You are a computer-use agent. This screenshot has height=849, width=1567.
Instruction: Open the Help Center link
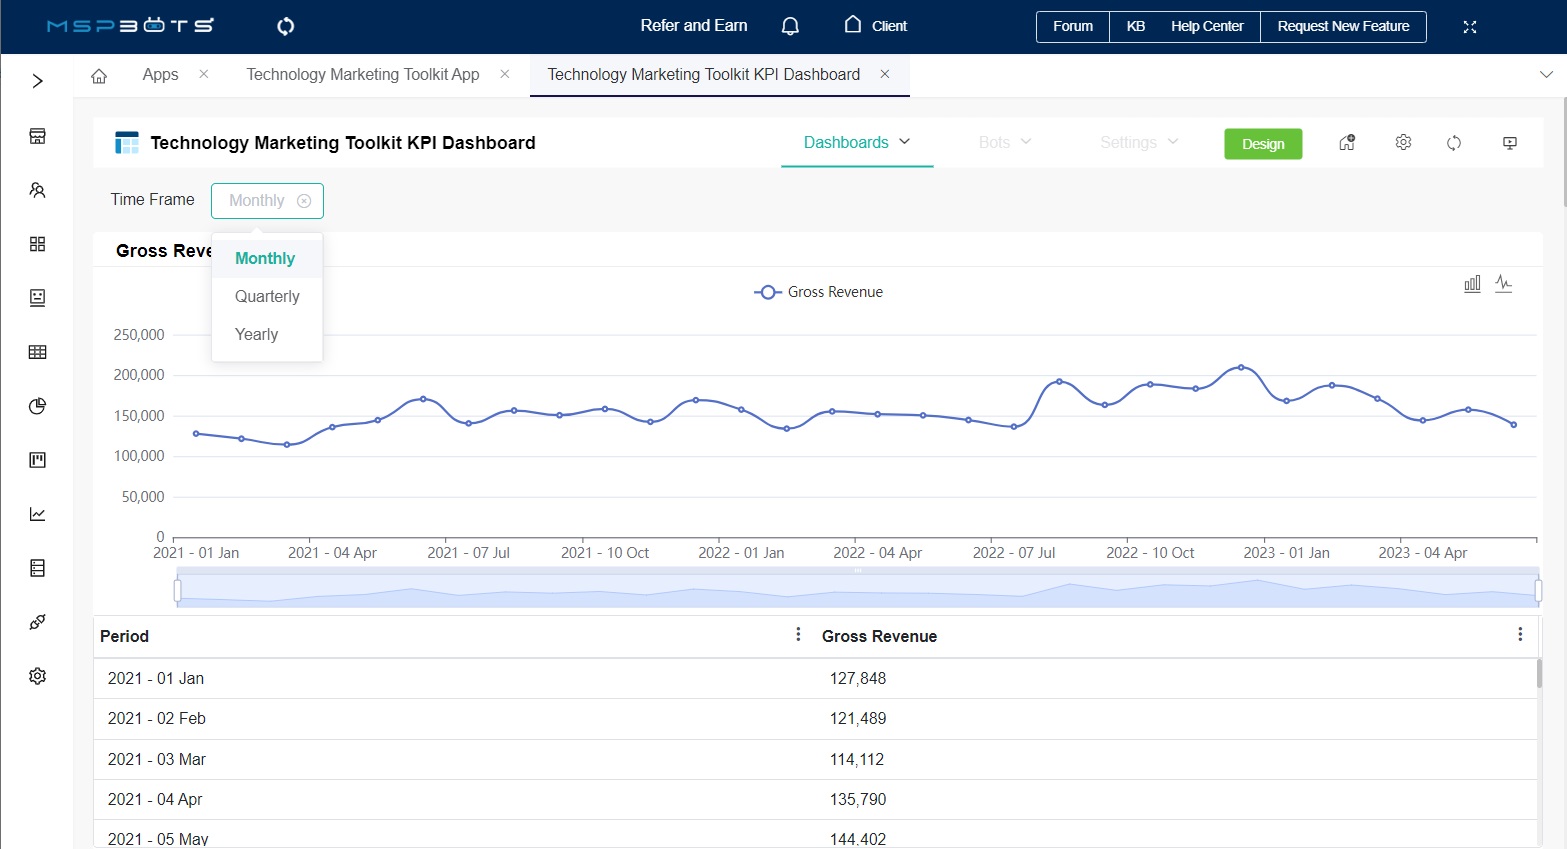(1207, 26)
